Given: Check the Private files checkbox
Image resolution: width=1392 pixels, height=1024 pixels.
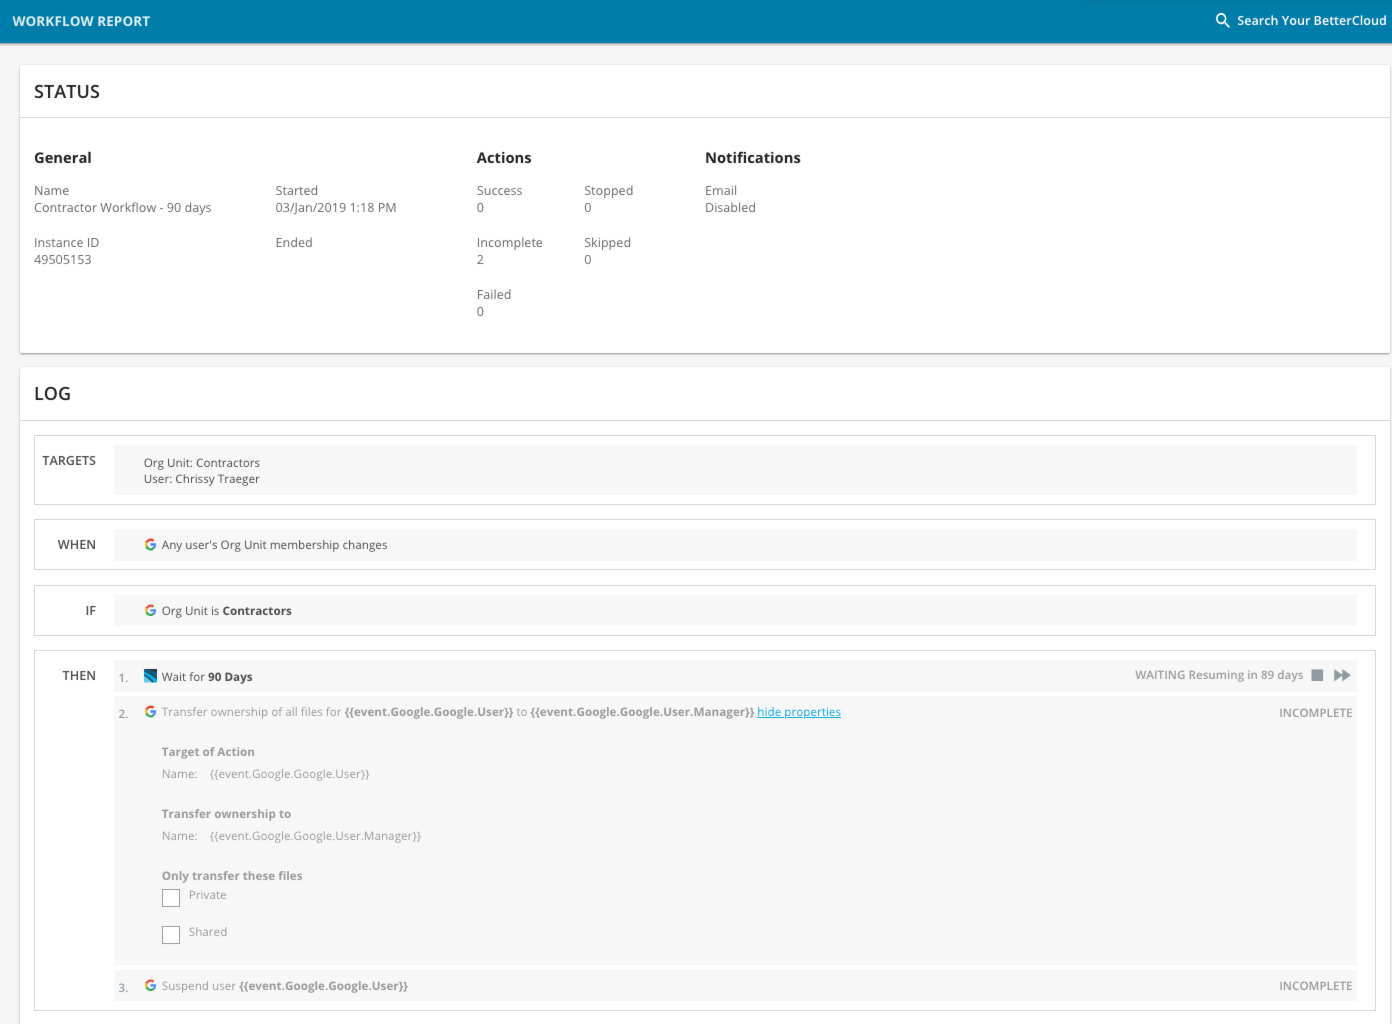Looking at the screenshot, I should click(x=171, y=898).
